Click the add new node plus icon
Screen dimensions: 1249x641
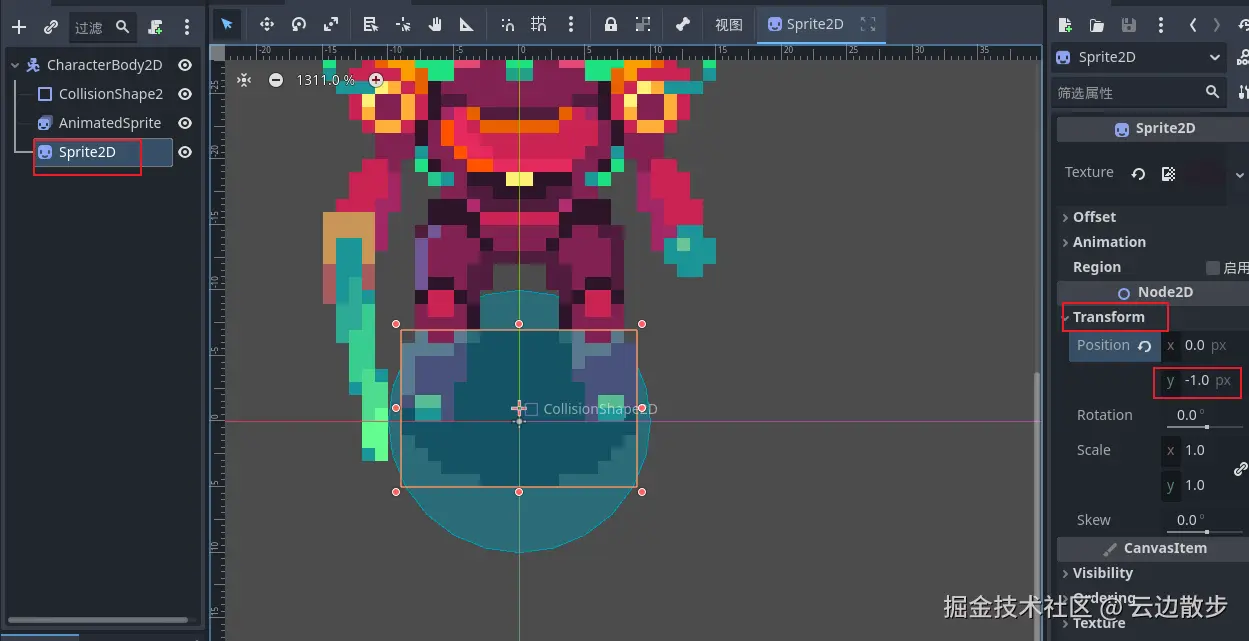click(18, 27)
